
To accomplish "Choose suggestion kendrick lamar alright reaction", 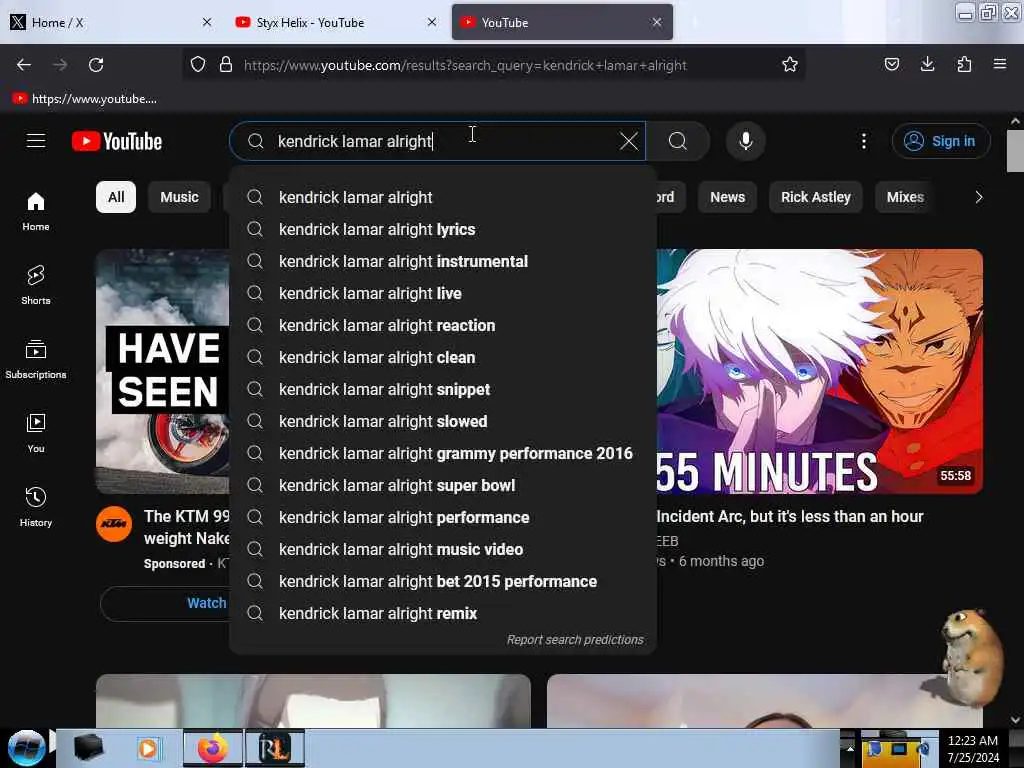I will point(443,325).
